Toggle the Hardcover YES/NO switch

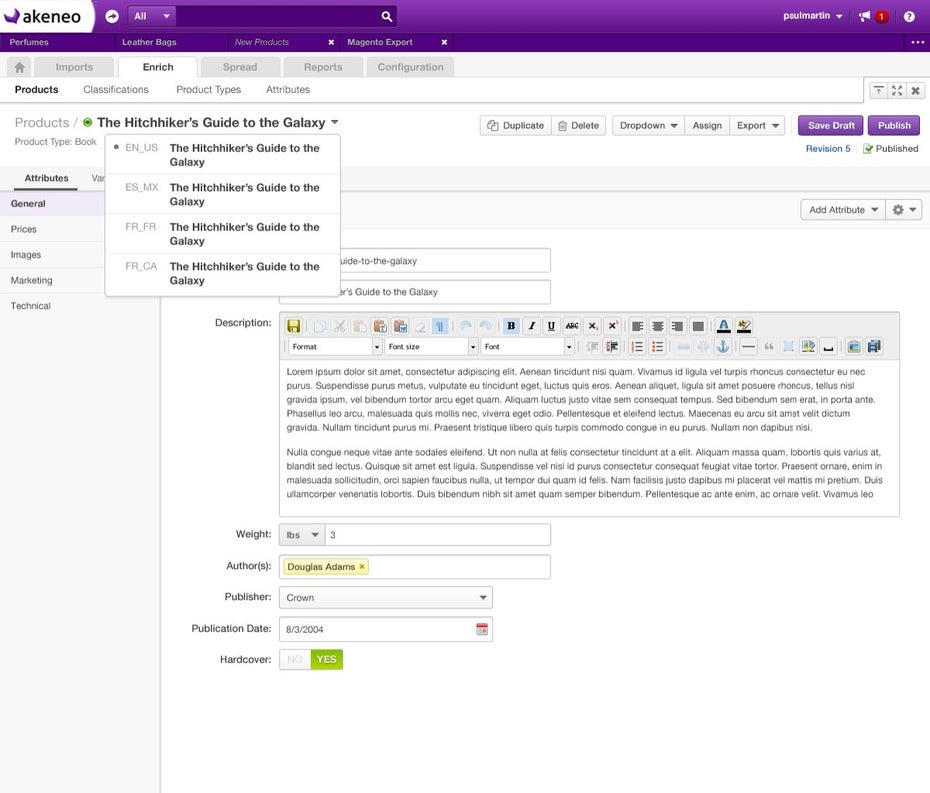tap(311, 660)
